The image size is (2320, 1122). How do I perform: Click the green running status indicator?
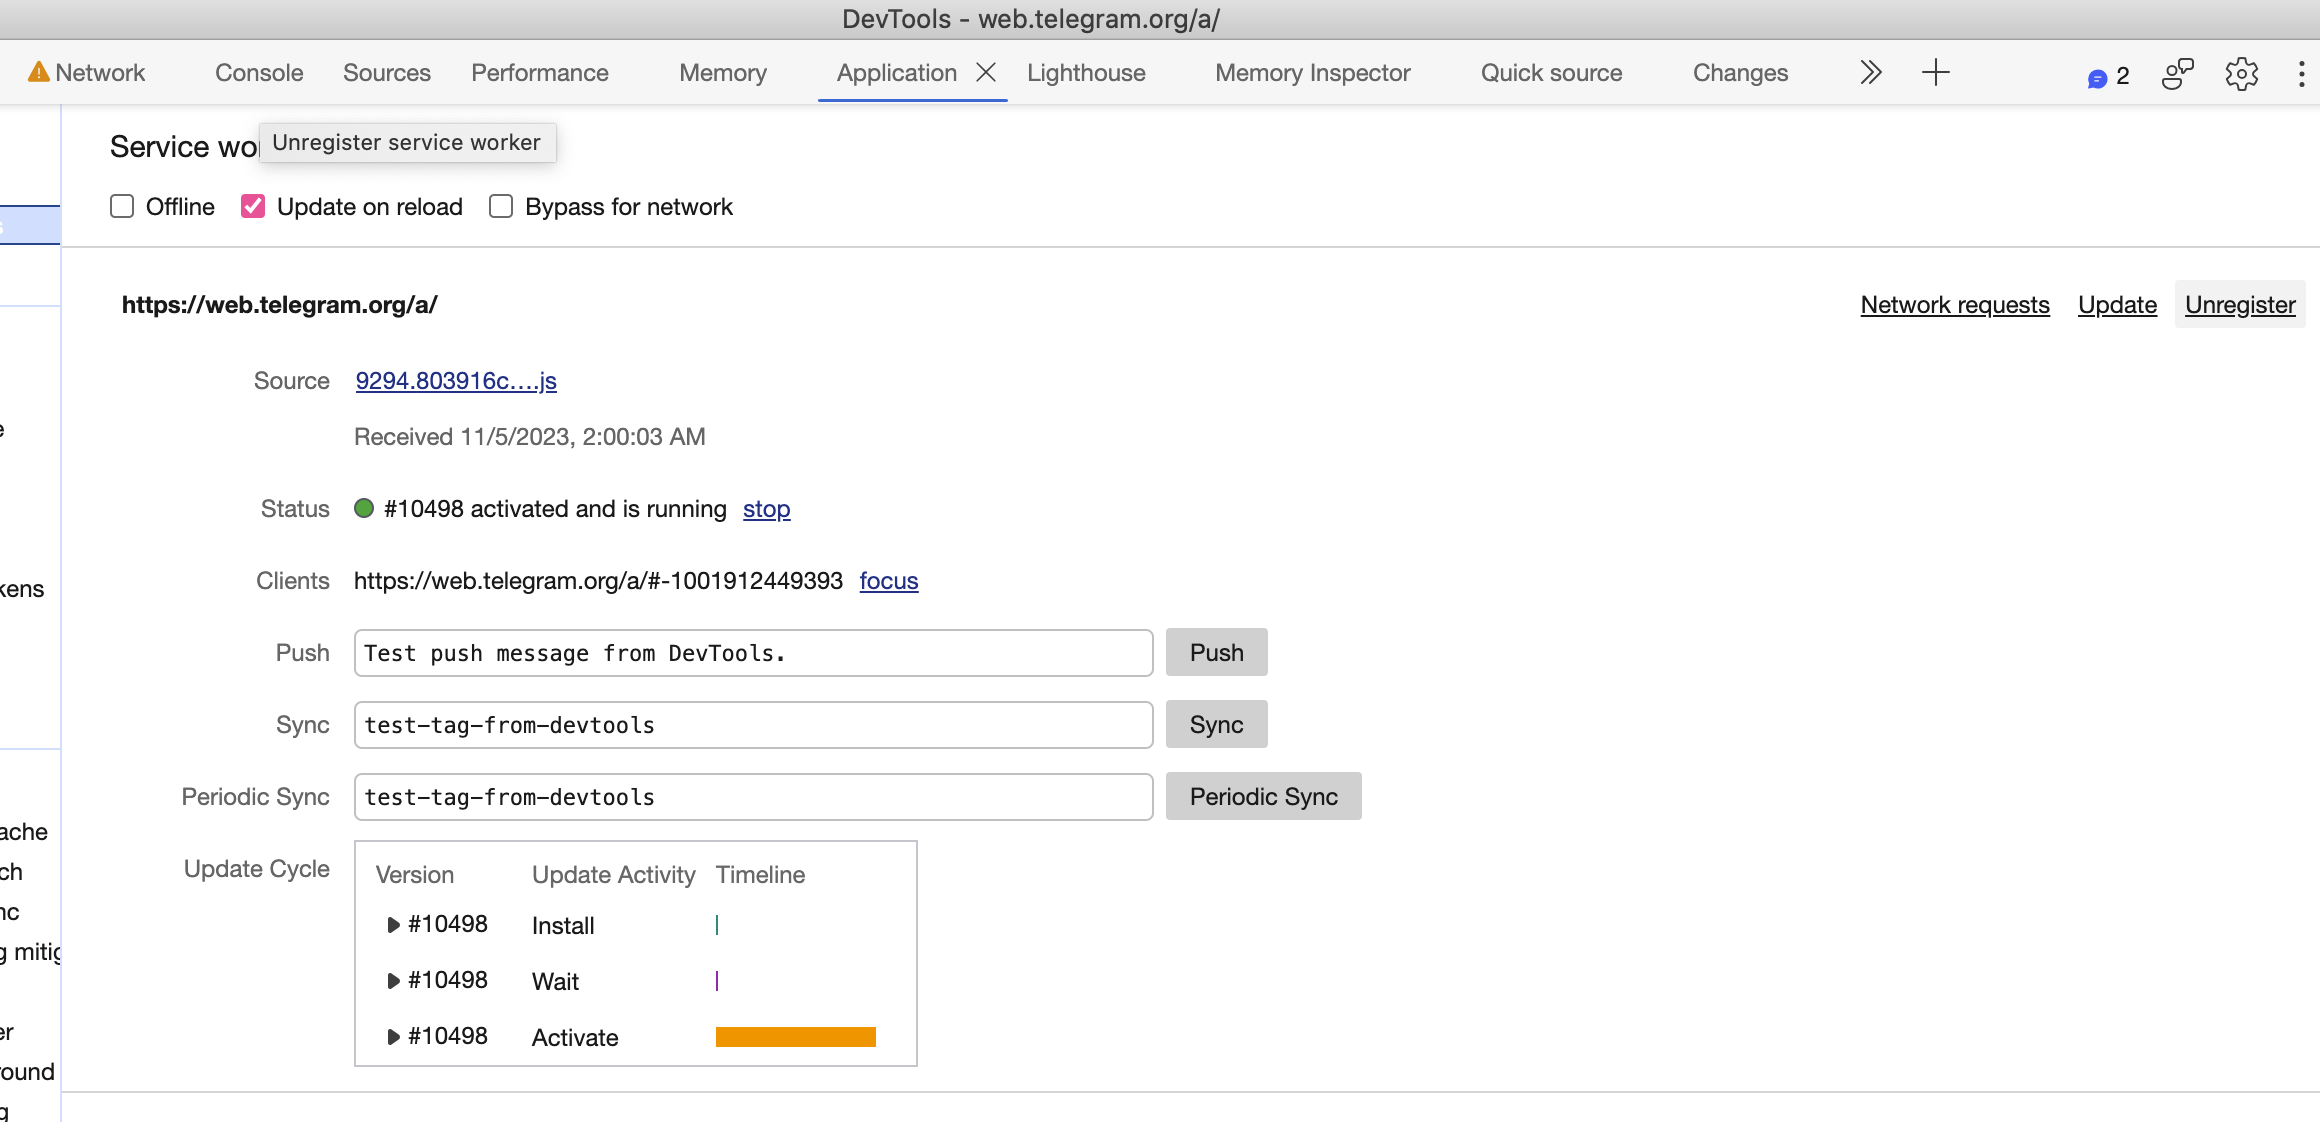point(364,508)
